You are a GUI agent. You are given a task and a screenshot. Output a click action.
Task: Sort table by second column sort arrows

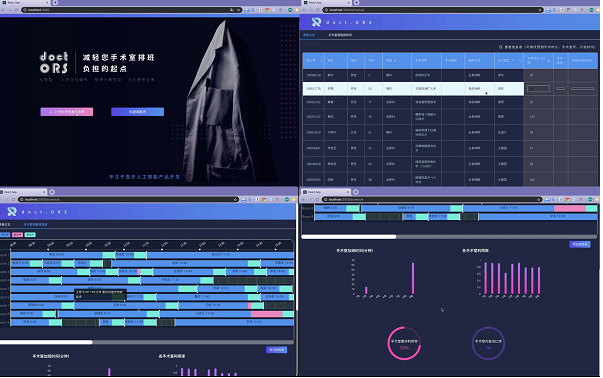pos(344,61)
